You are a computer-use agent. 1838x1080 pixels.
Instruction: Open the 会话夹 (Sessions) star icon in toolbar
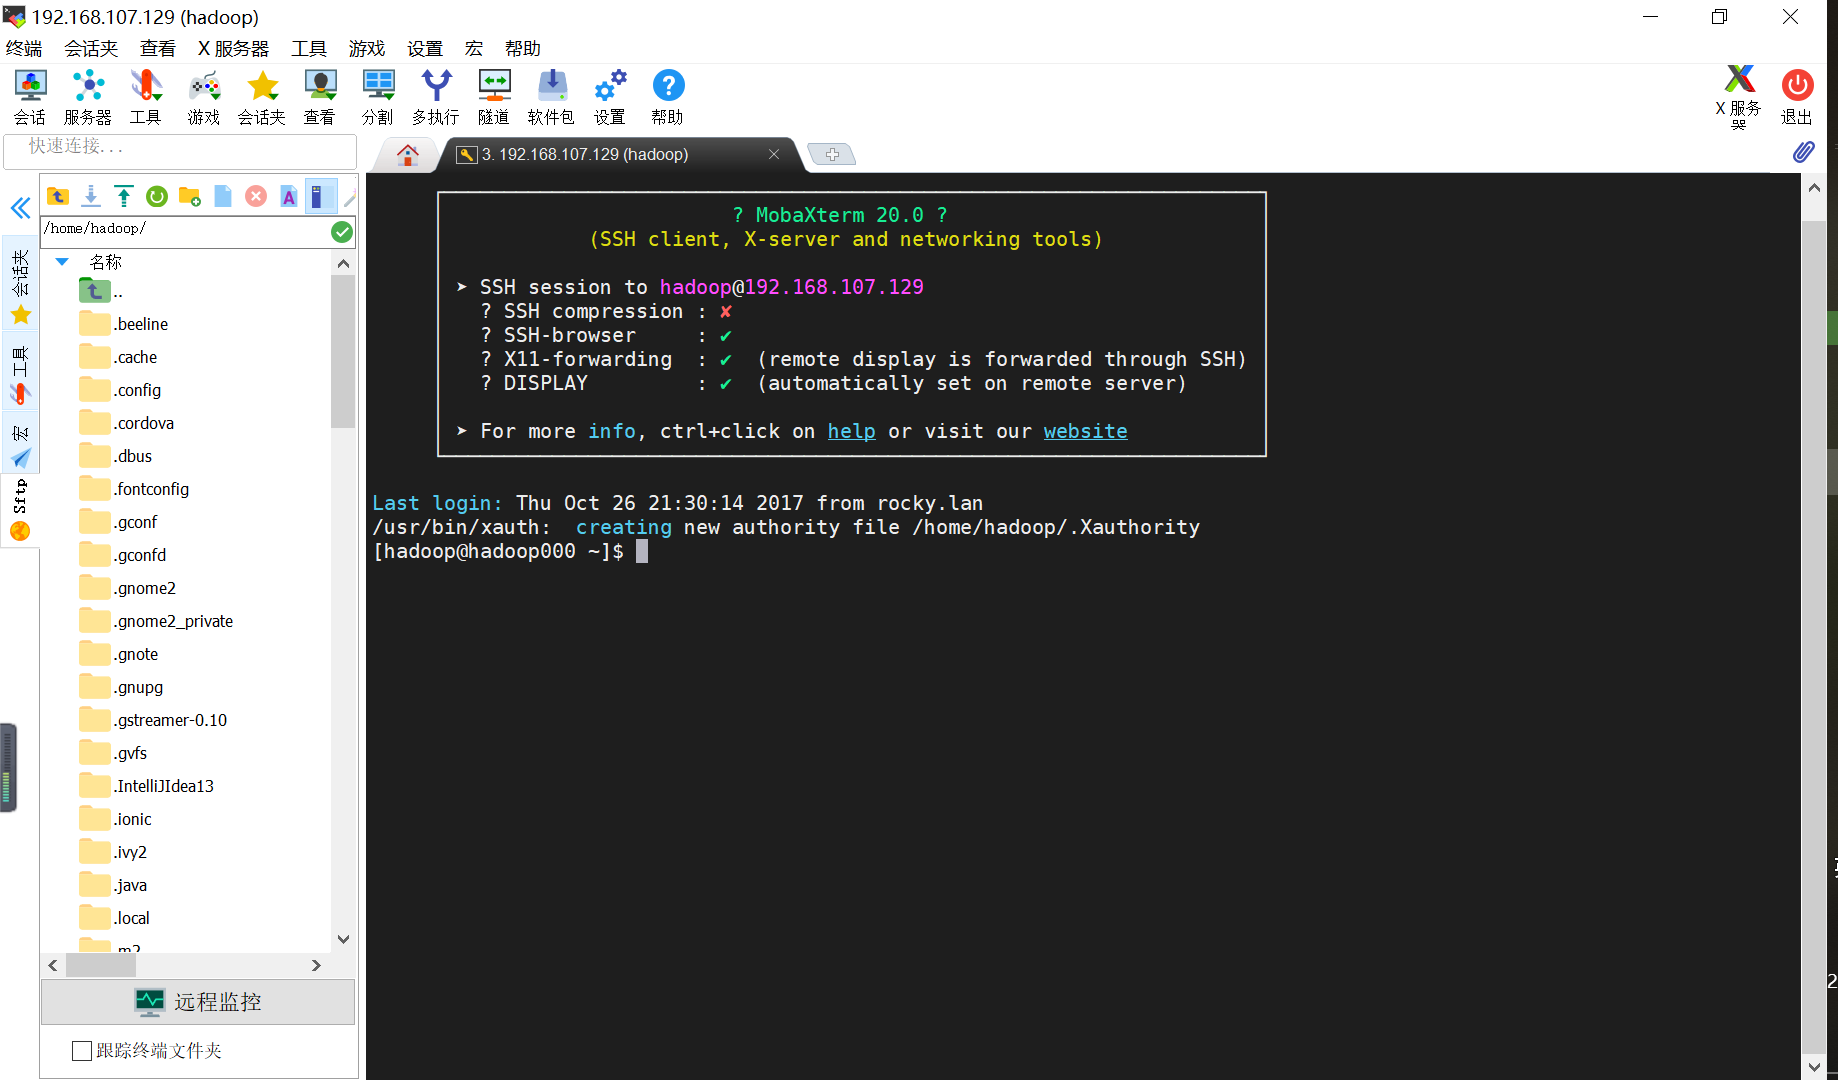point(262,97)
